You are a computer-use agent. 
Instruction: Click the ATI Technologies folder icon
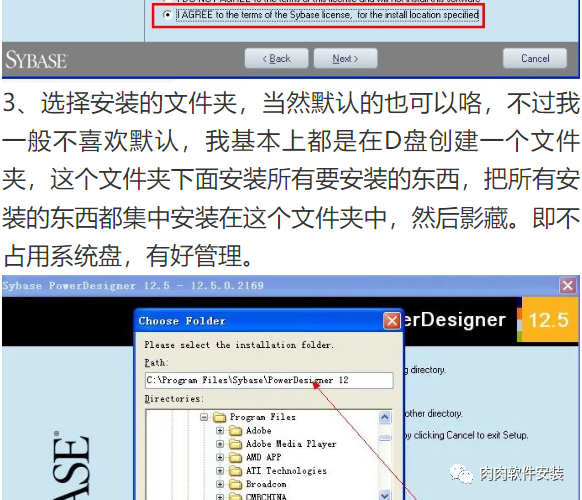[x=236, y=471]
